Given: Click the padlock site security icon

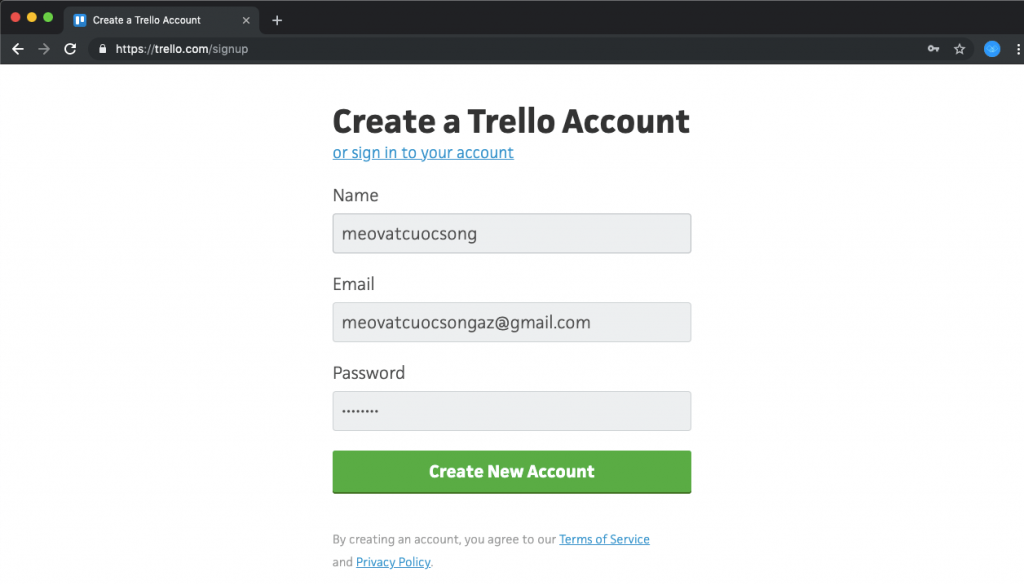Looking at the screenshot, I should (x=103, y=49).
